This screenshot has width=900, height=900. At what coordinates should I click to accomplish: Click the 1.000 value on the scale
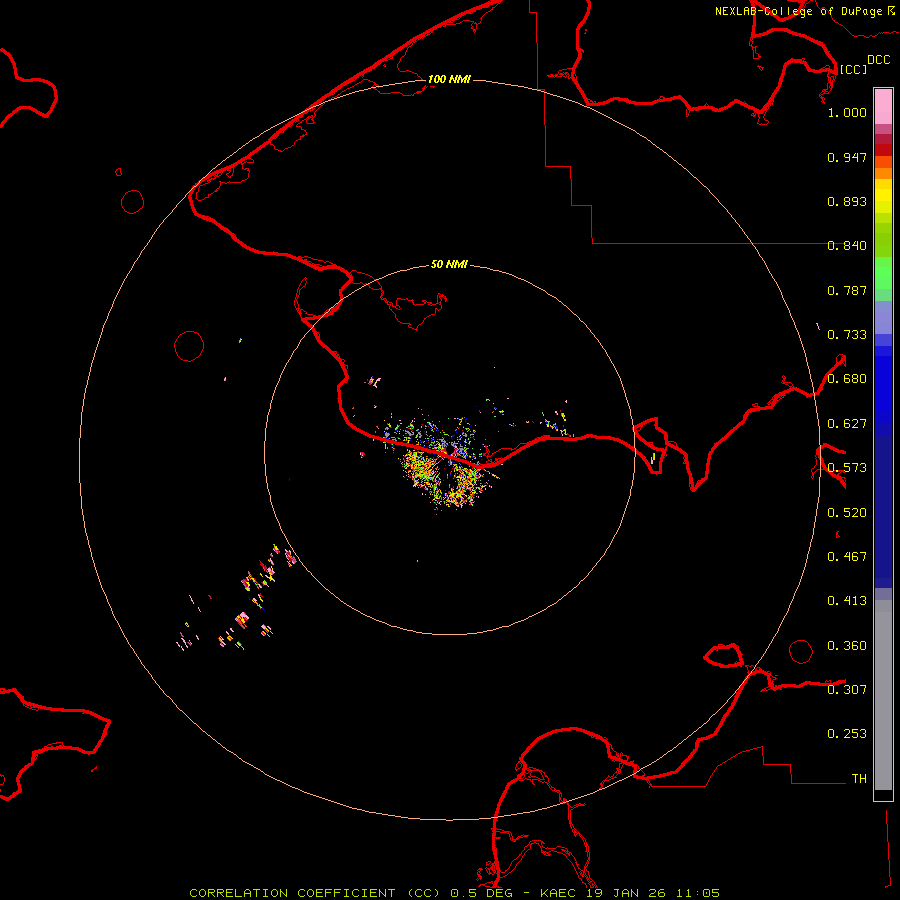847,113
